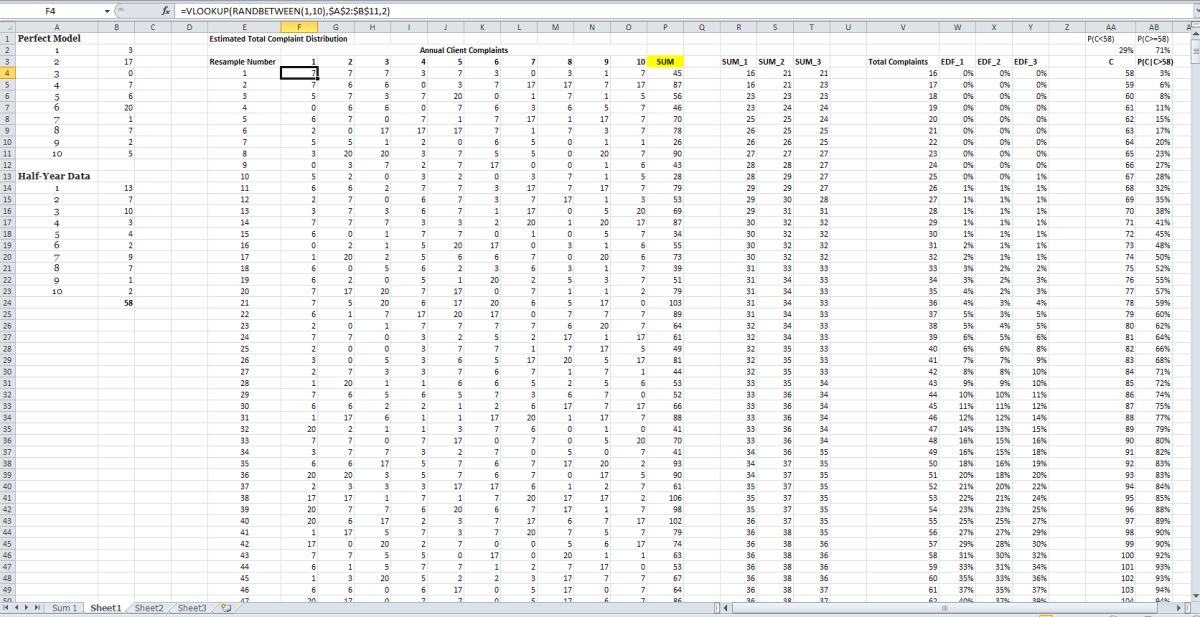Viewport: 1200px width, 617px height.
Task: Switch to the Sheet3 tab
Action: click(191, 608)
